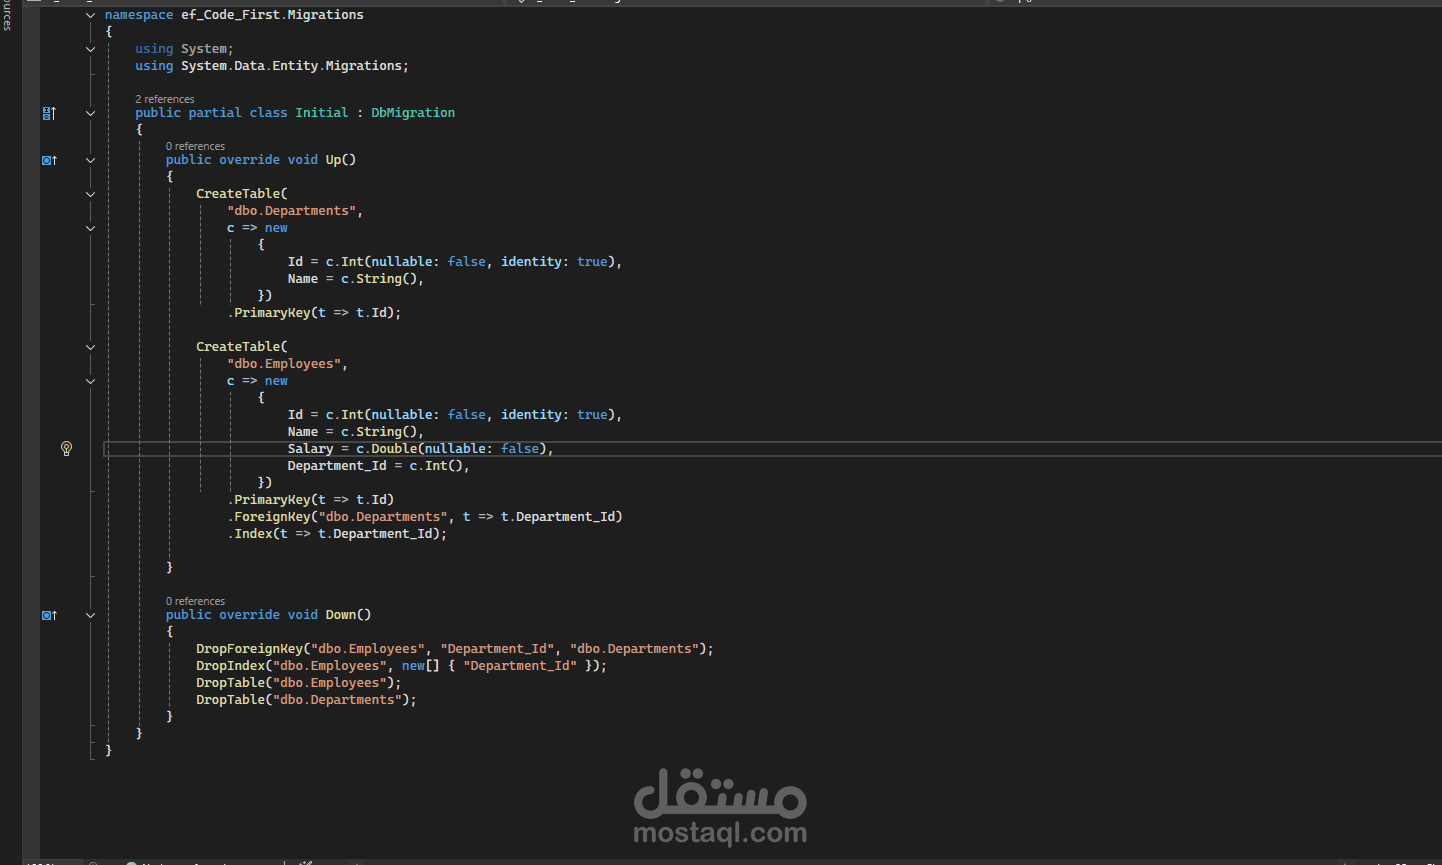Click the DropIndex call in Down()
Image resolution: width=1442 pixels, height=865 pixels.
tap(230, 666)
